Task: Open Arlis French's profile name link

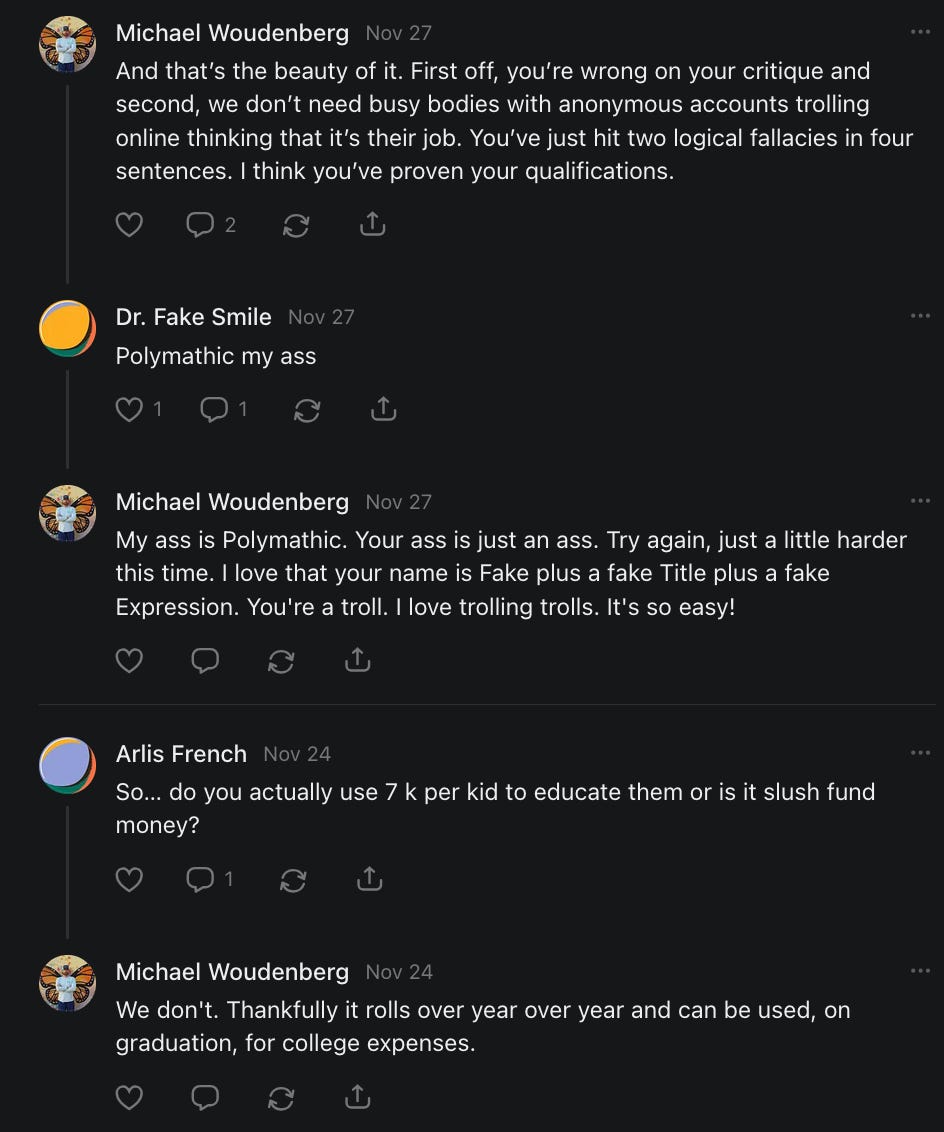Action: 181,754
